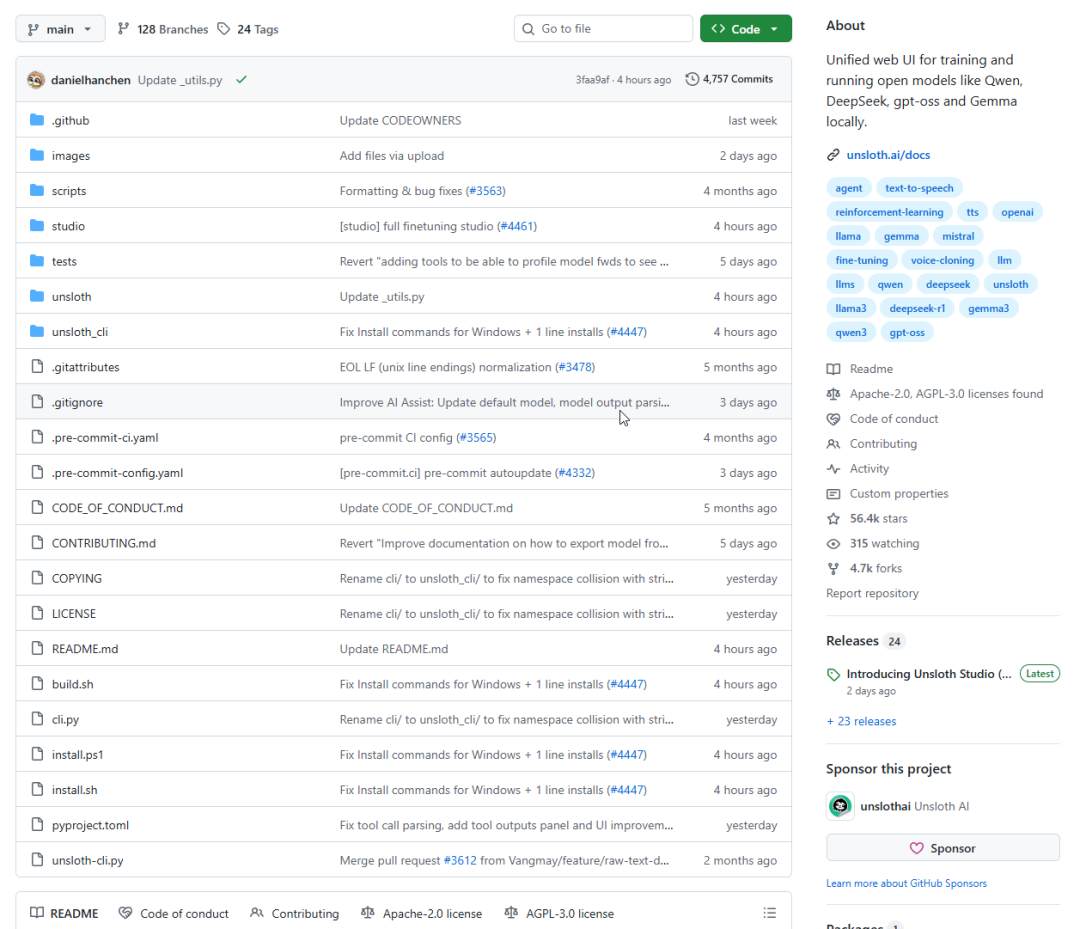Click danielhanchen avatar image
The image size is (1080, 929).
36,80
